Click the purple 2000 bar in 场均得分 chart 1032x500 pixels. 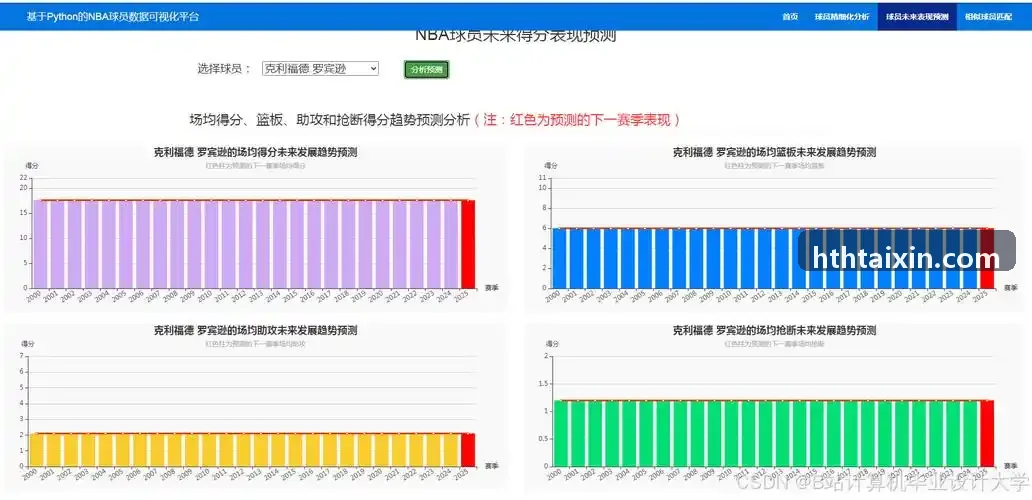(40, 244)
